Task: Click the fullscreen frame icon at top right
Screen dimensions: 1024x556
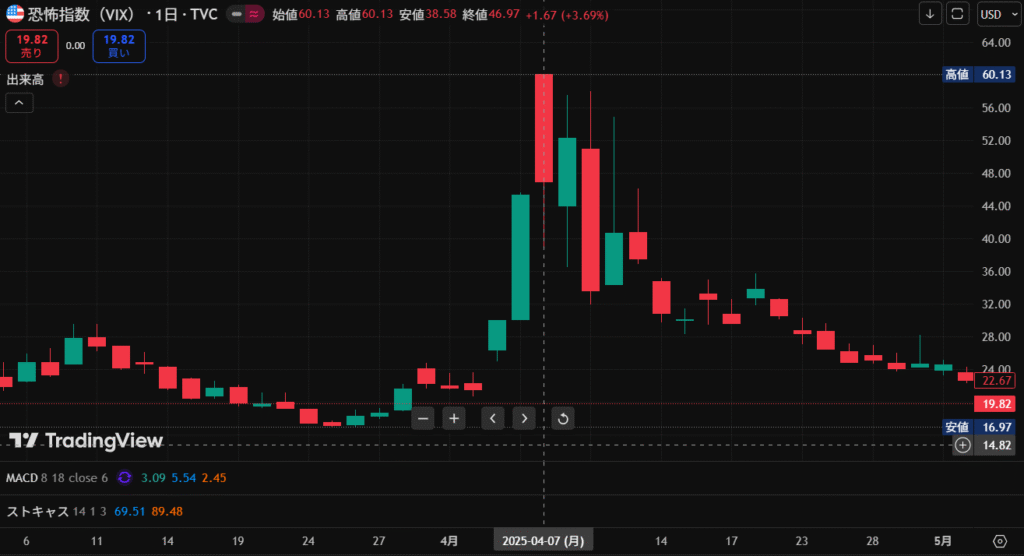Action: coord(958,14)
